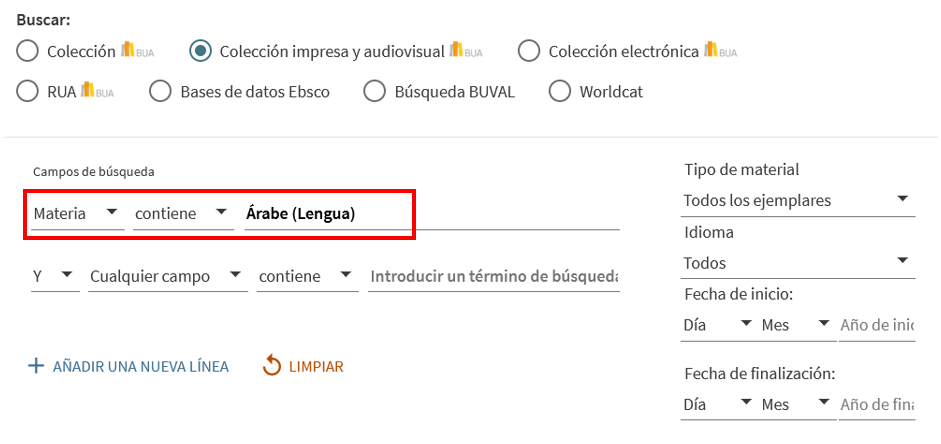Click the Añadir una nueva línea link

point(140,367)
